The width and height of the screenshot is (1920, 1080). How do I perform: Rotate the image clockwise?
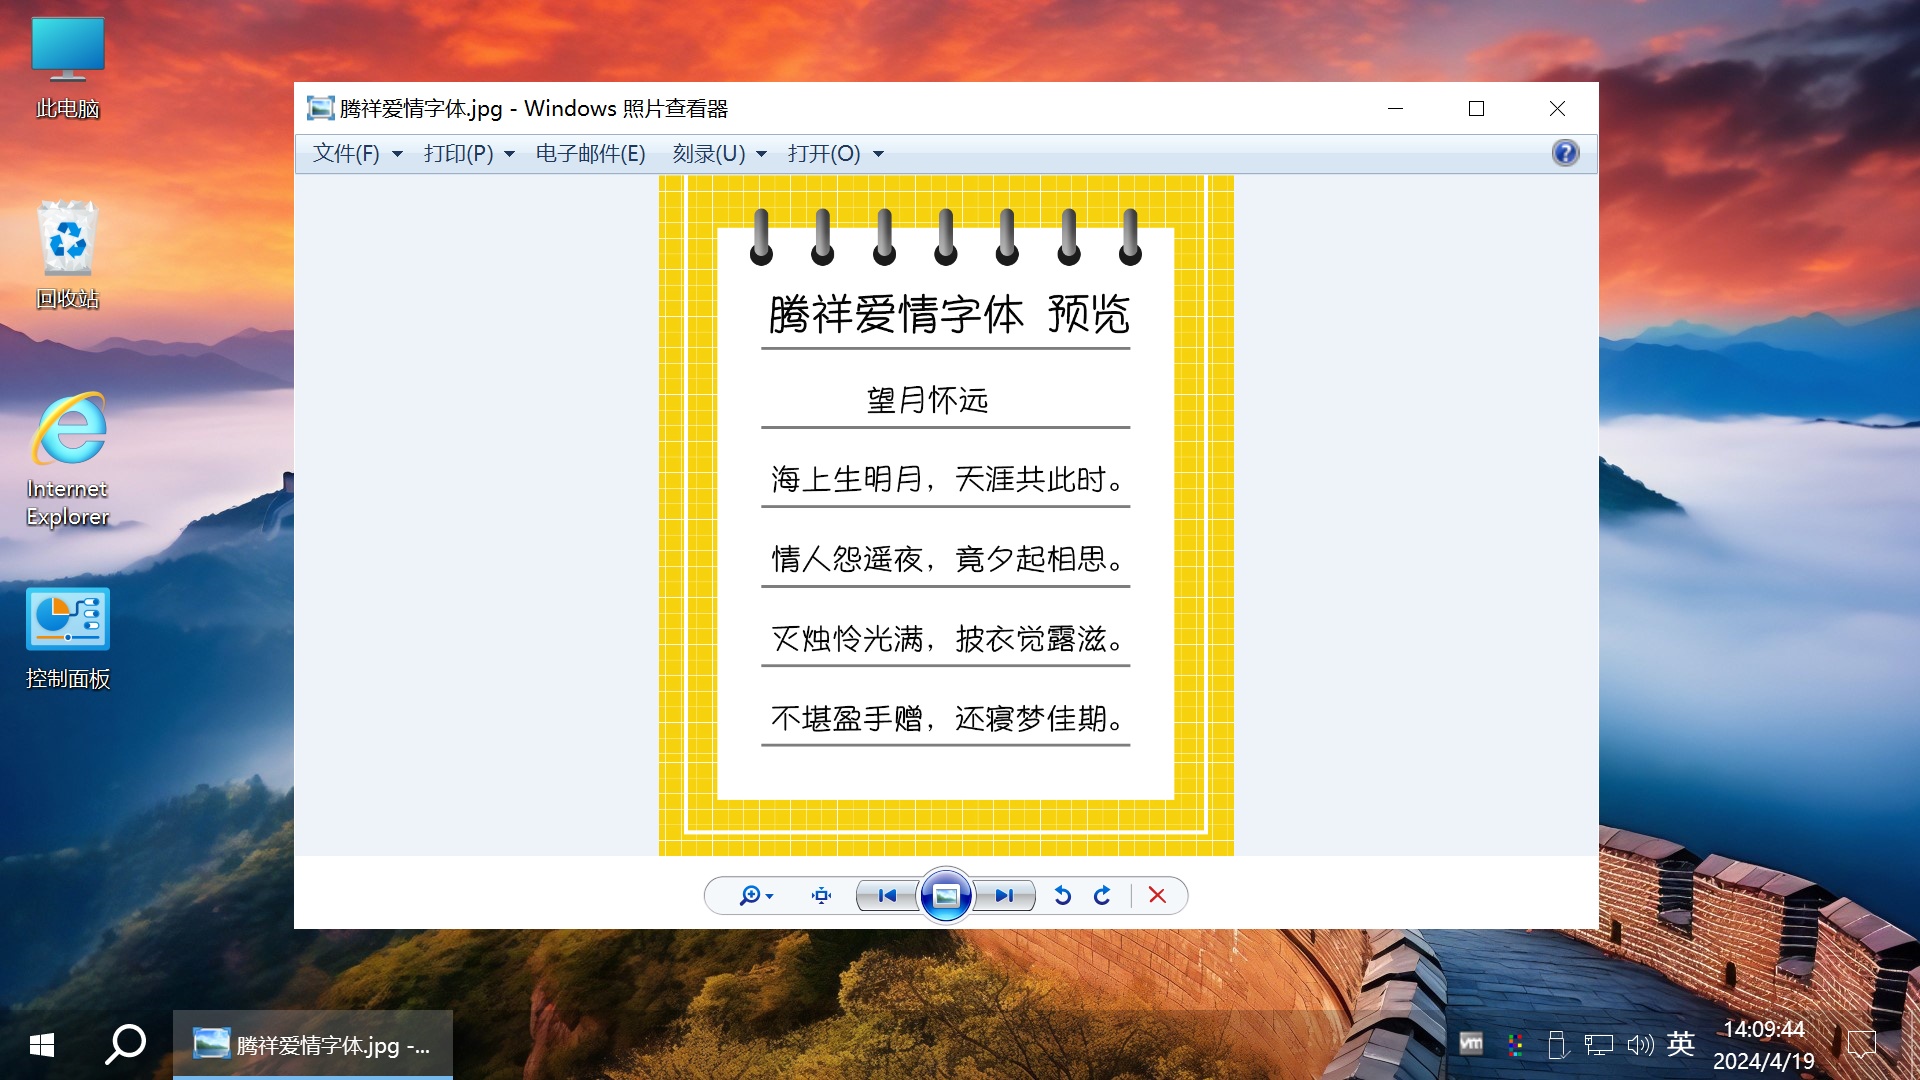[1102, 895]
